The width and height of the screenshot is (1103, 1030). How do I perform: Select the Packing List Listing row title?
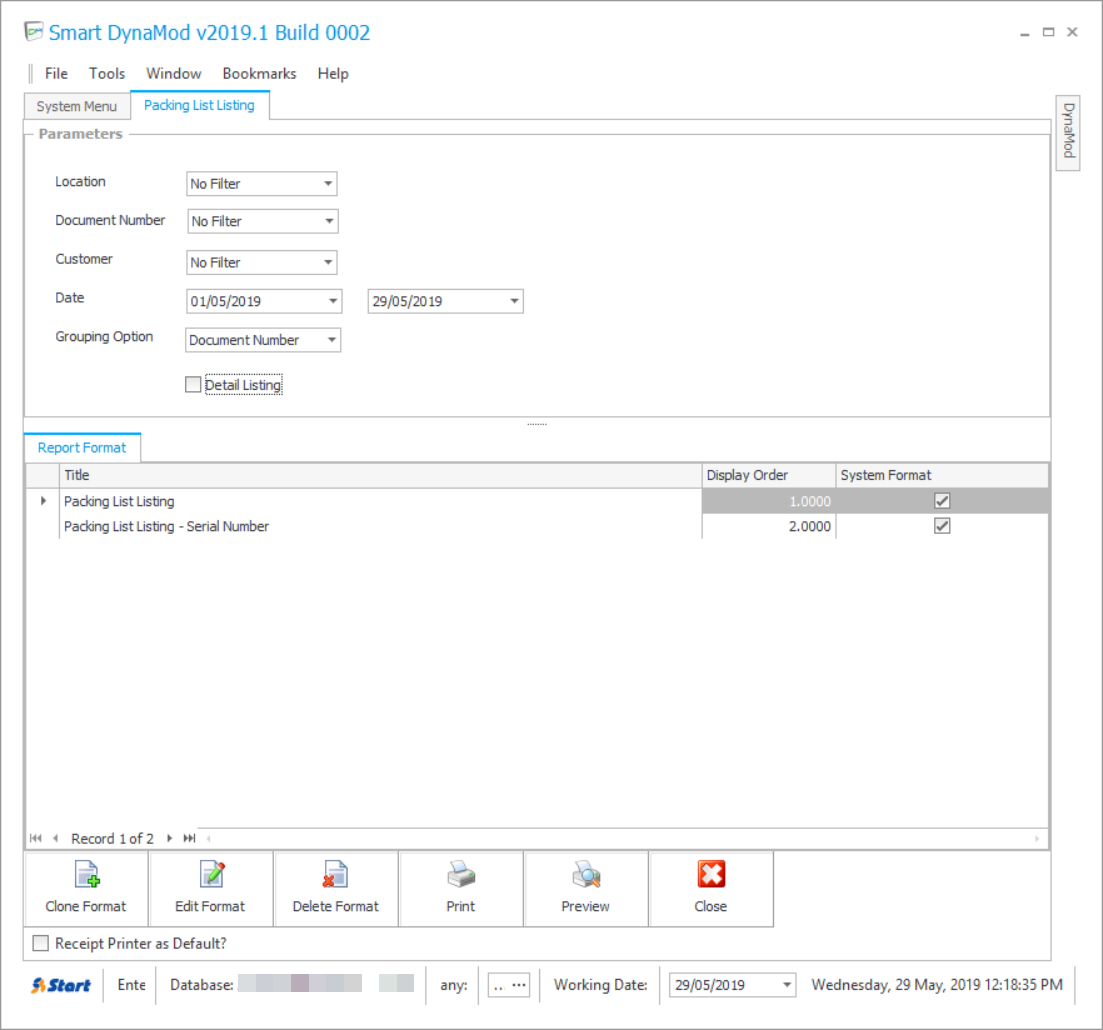(x=119, y=501)
